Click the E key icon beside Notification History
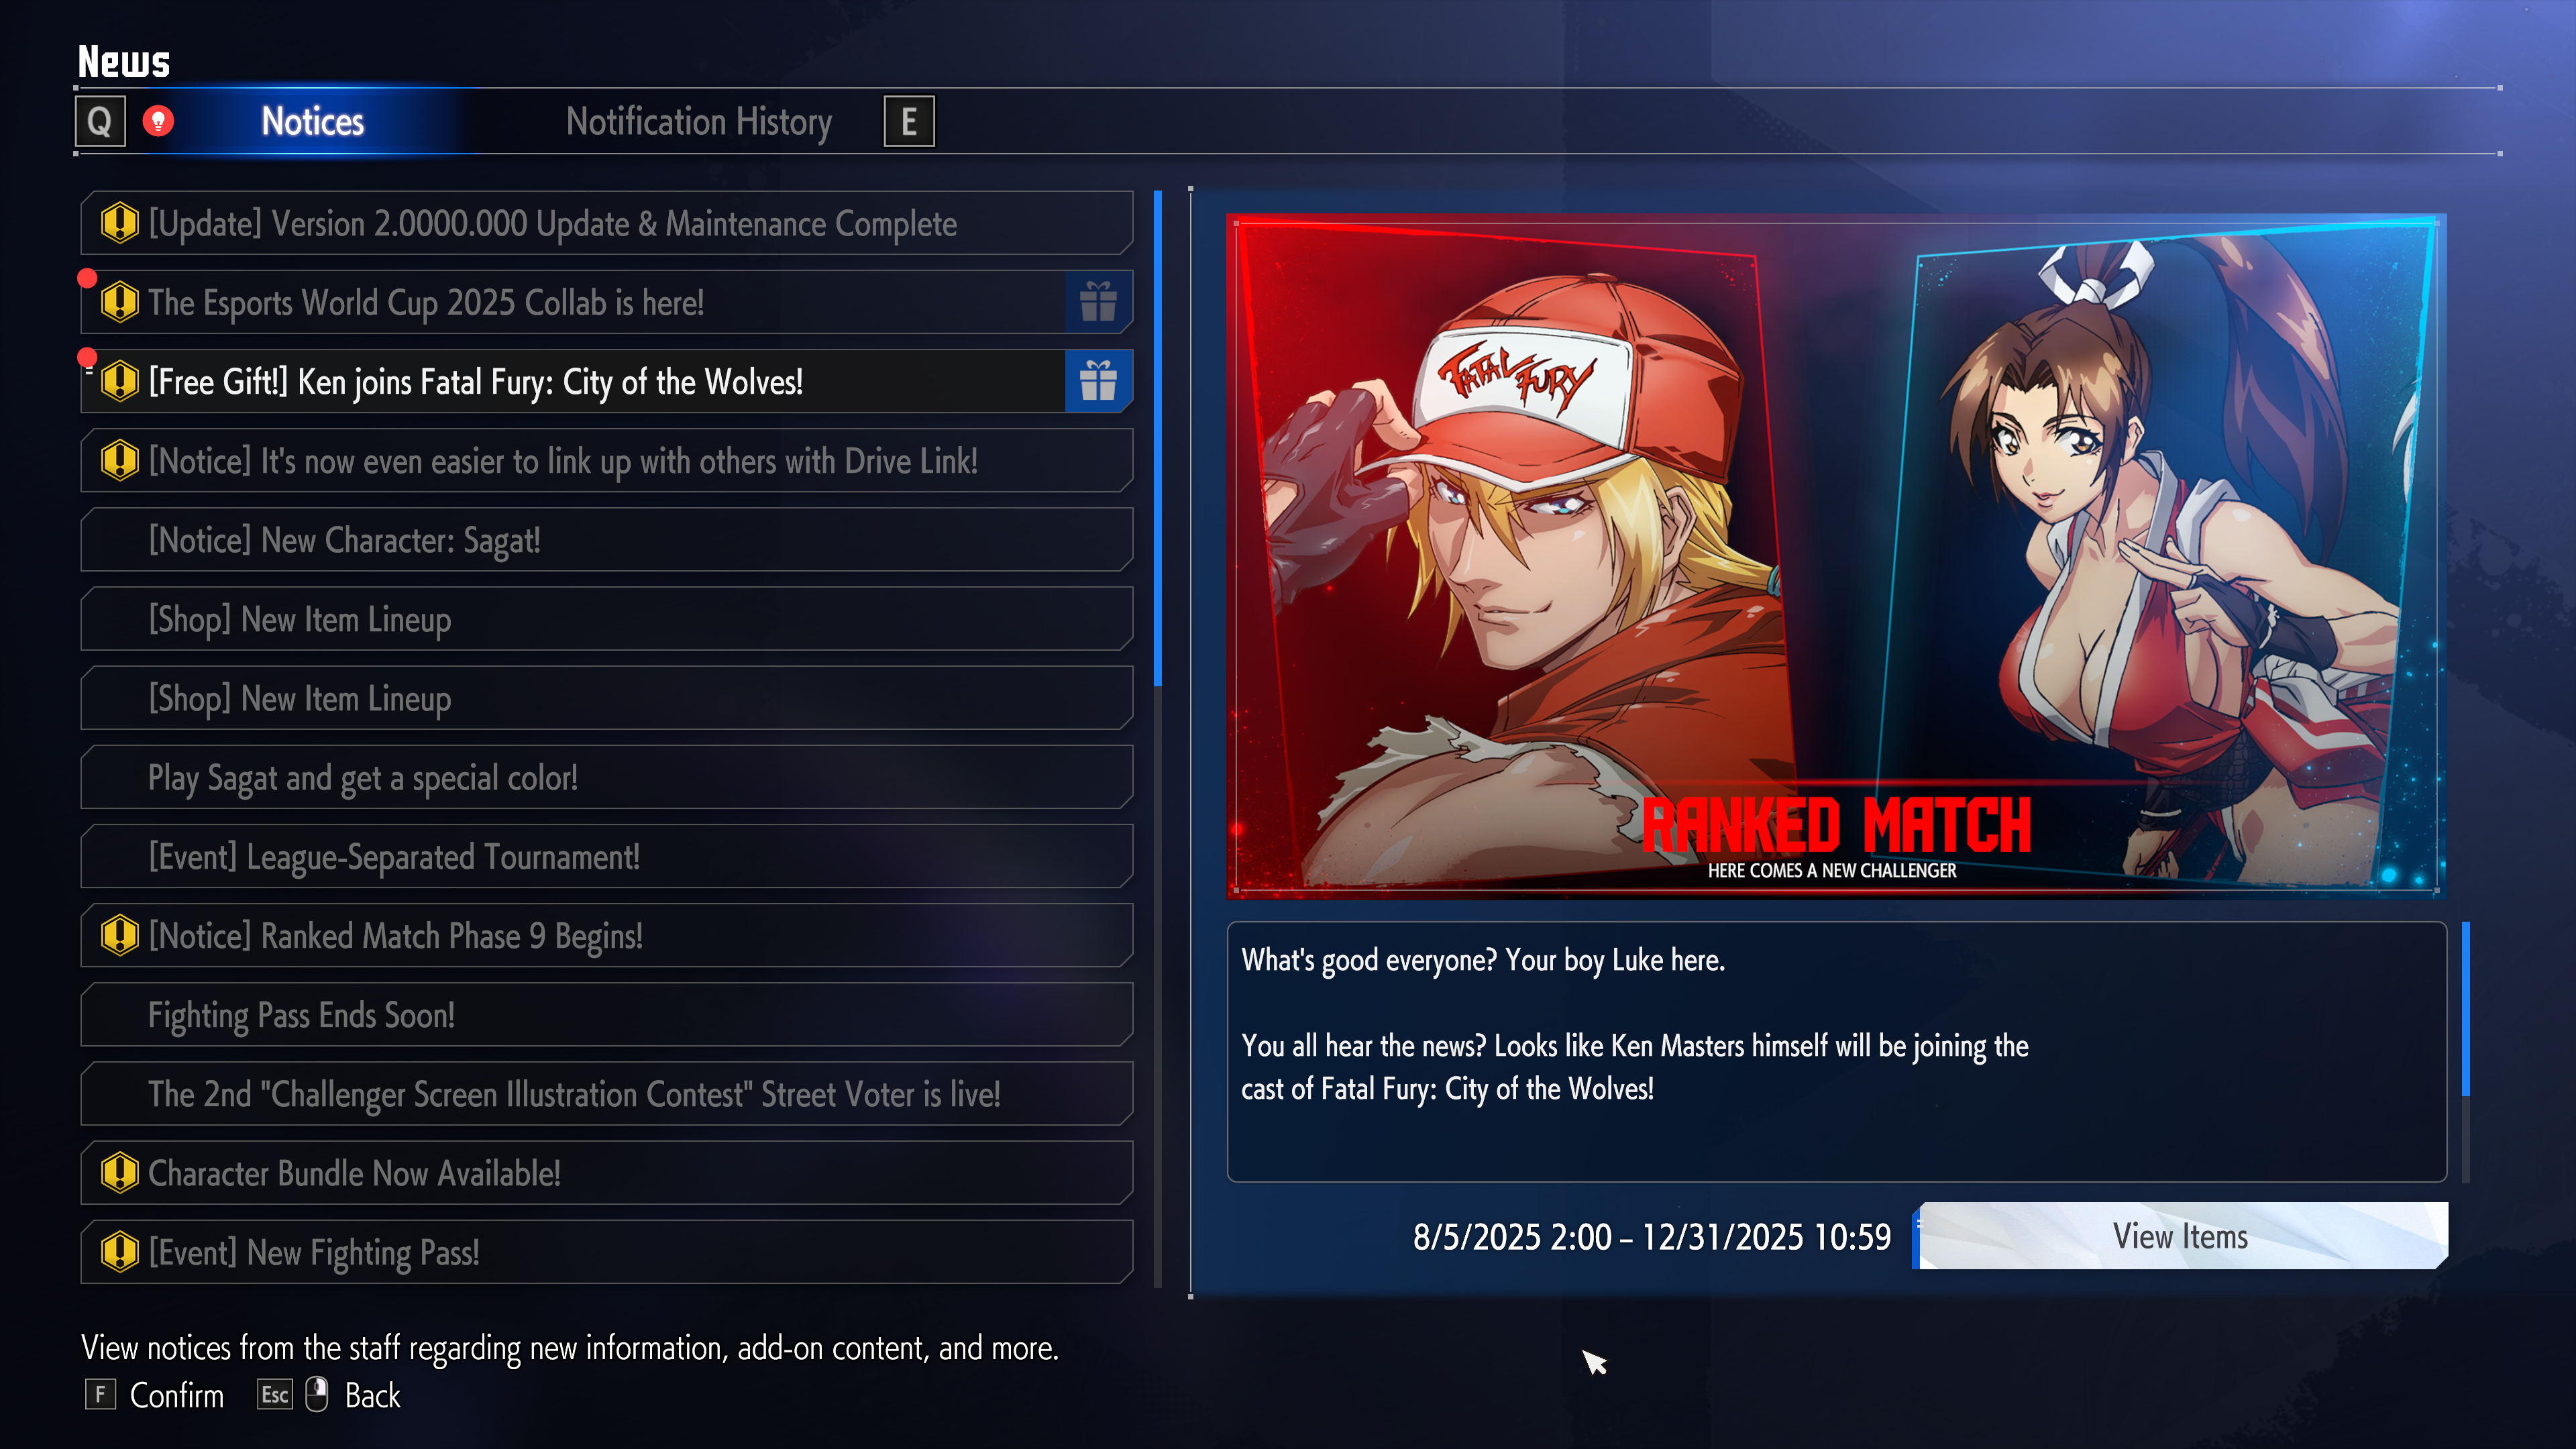This screenshot has height=1449, width=2576. point(909,121)
